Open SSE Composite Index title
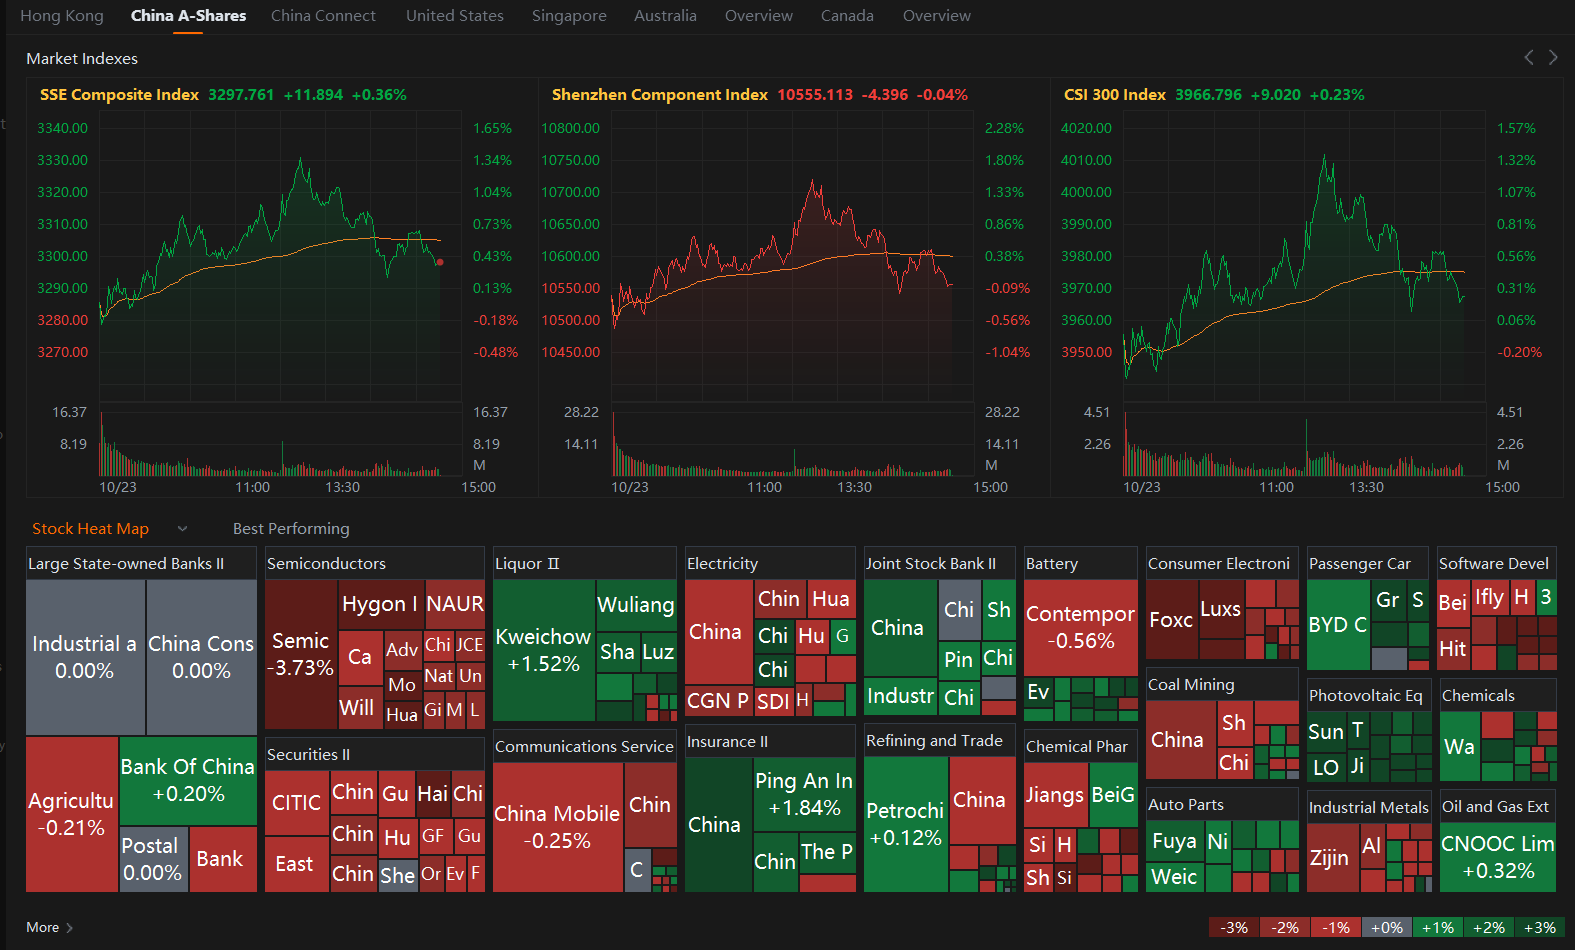Viewport: 1575px width, 950px height. click(x=119, y=95)
